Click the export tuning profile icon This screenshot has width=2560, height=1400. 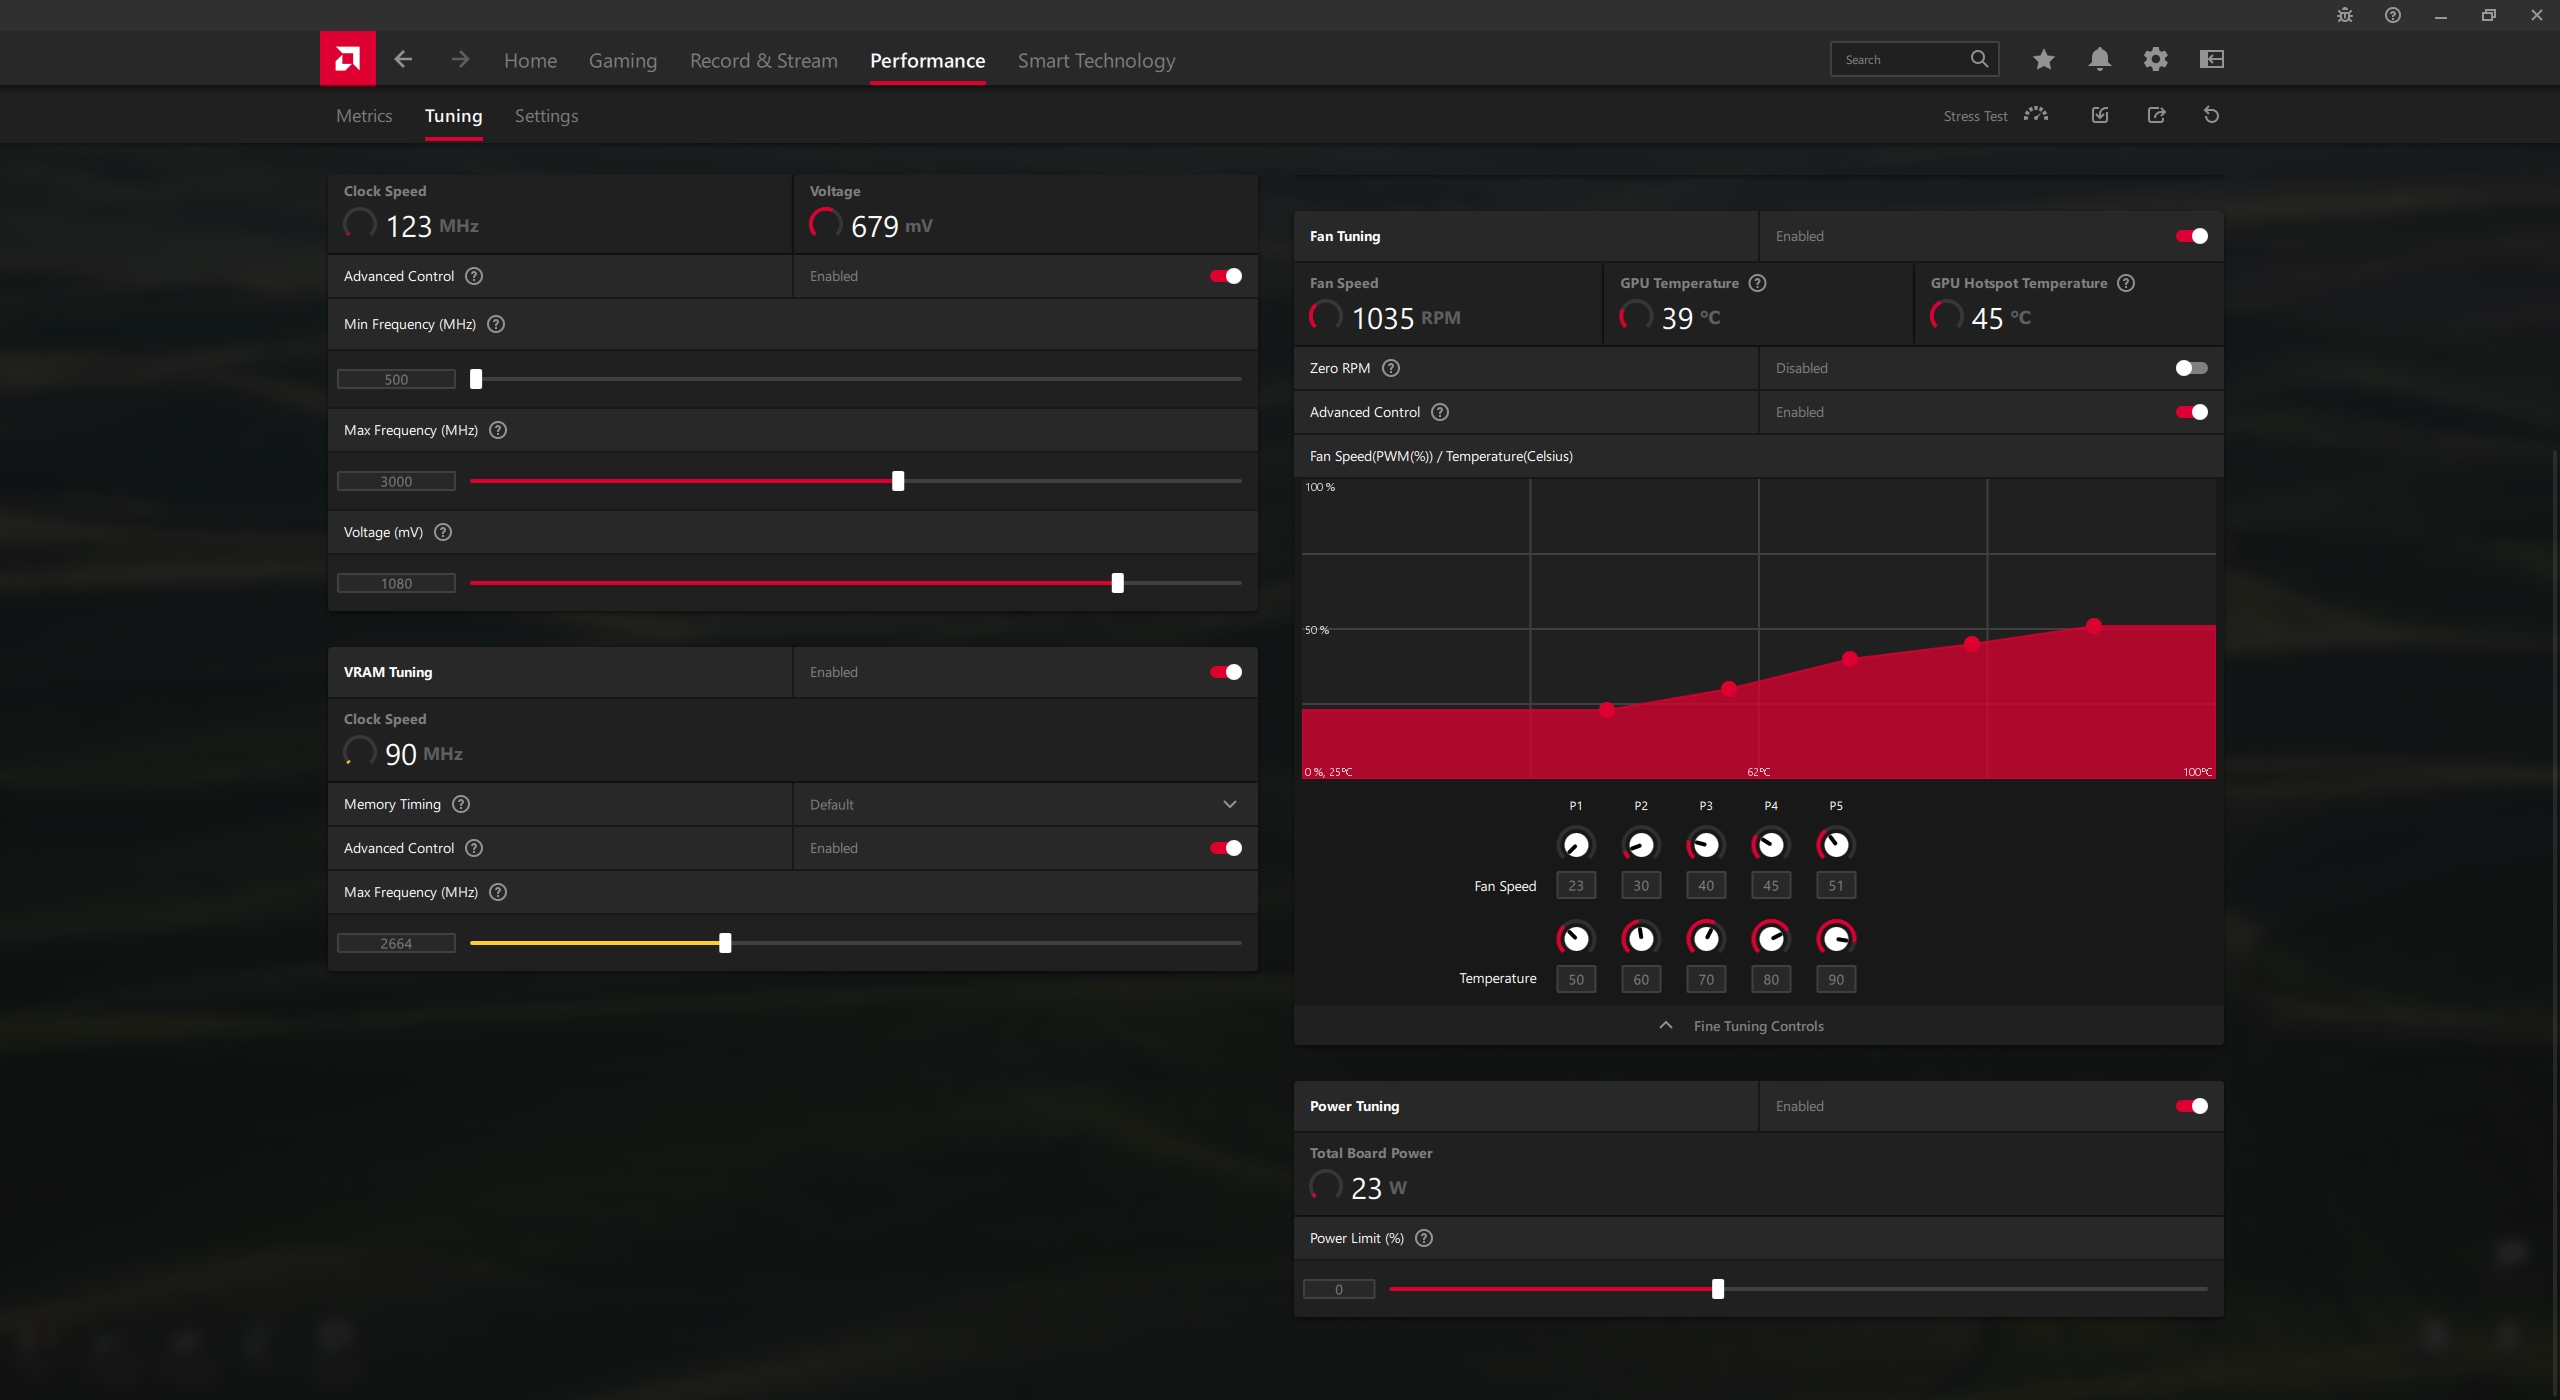2156,115
